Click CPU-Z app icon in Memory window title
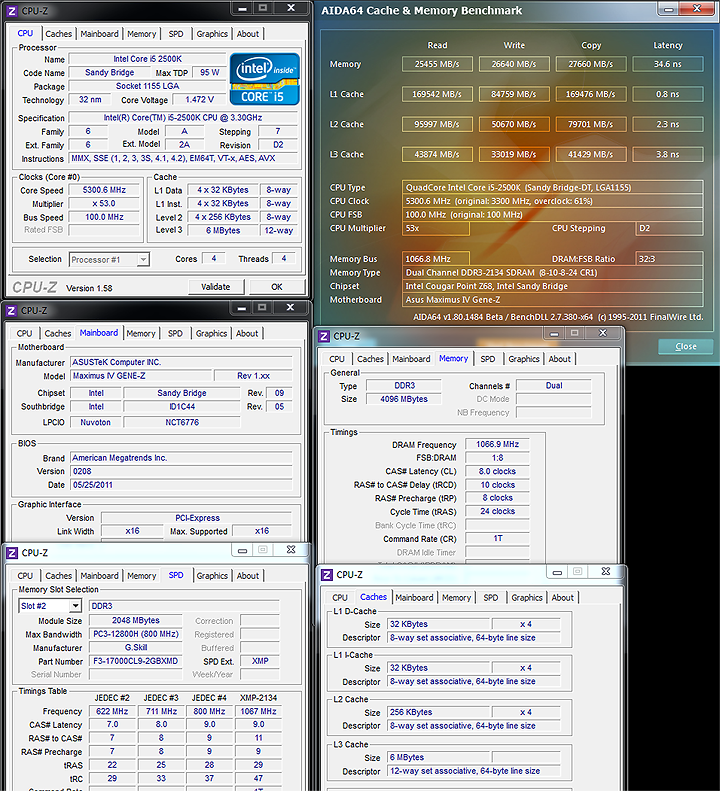 coord(324,336)
